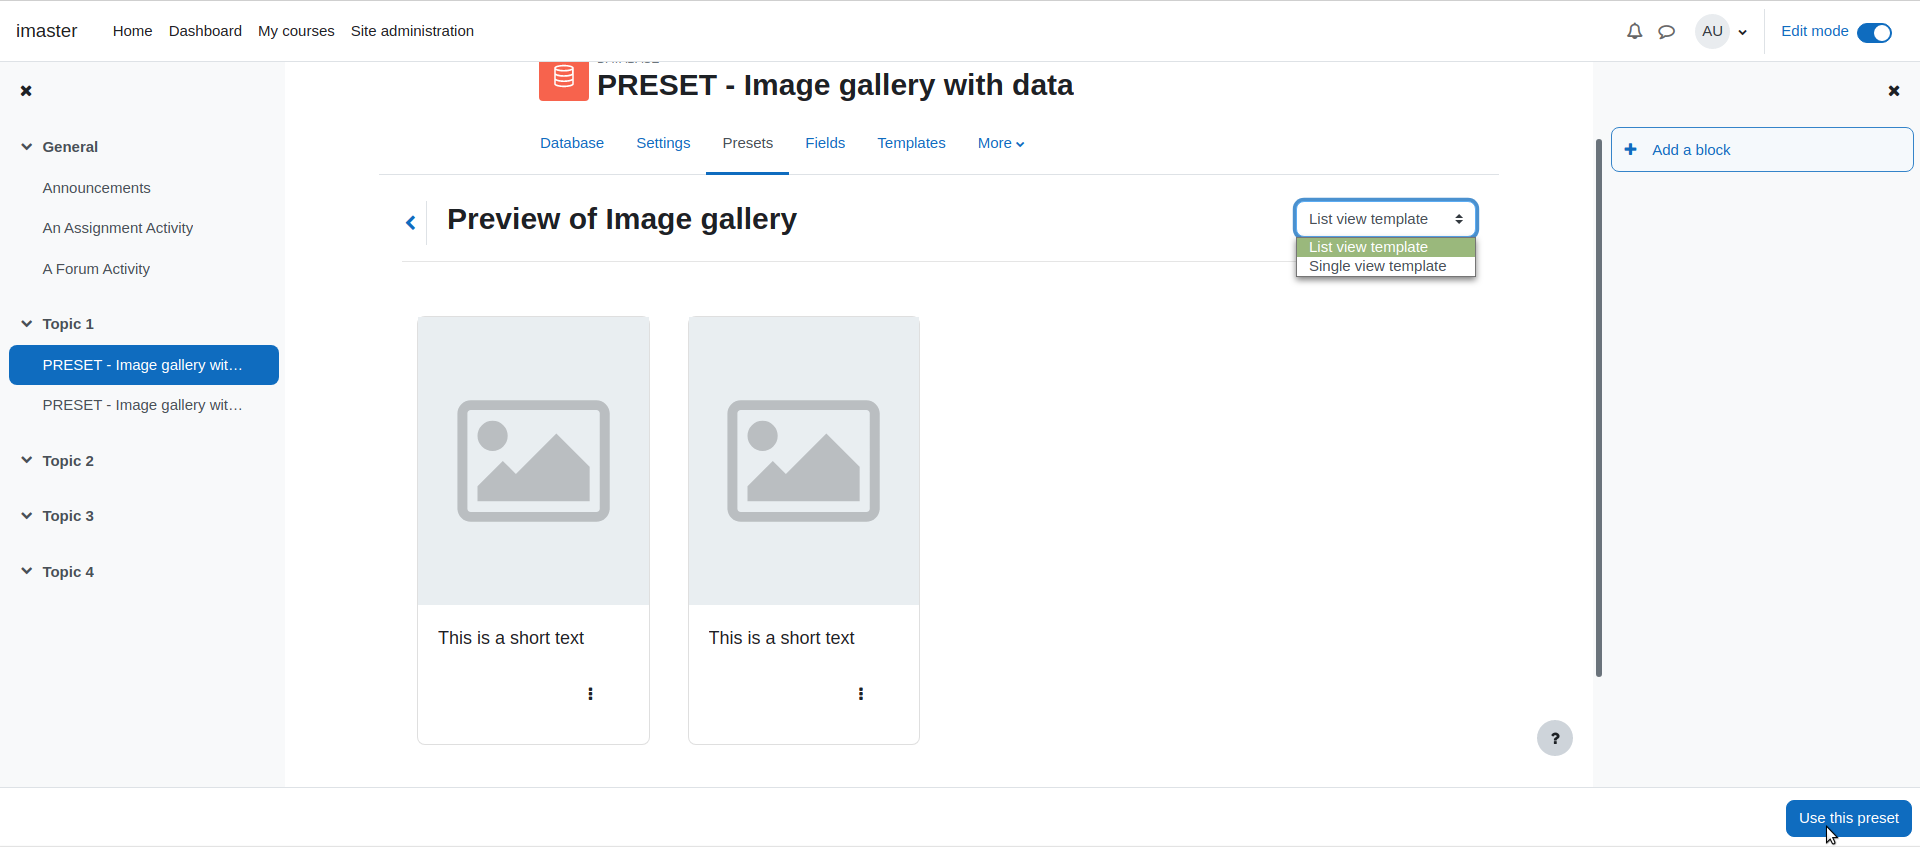Click Add a block button
Image resolution: width=1920 pixels, height=847 pixels.
coord(1762,150)
